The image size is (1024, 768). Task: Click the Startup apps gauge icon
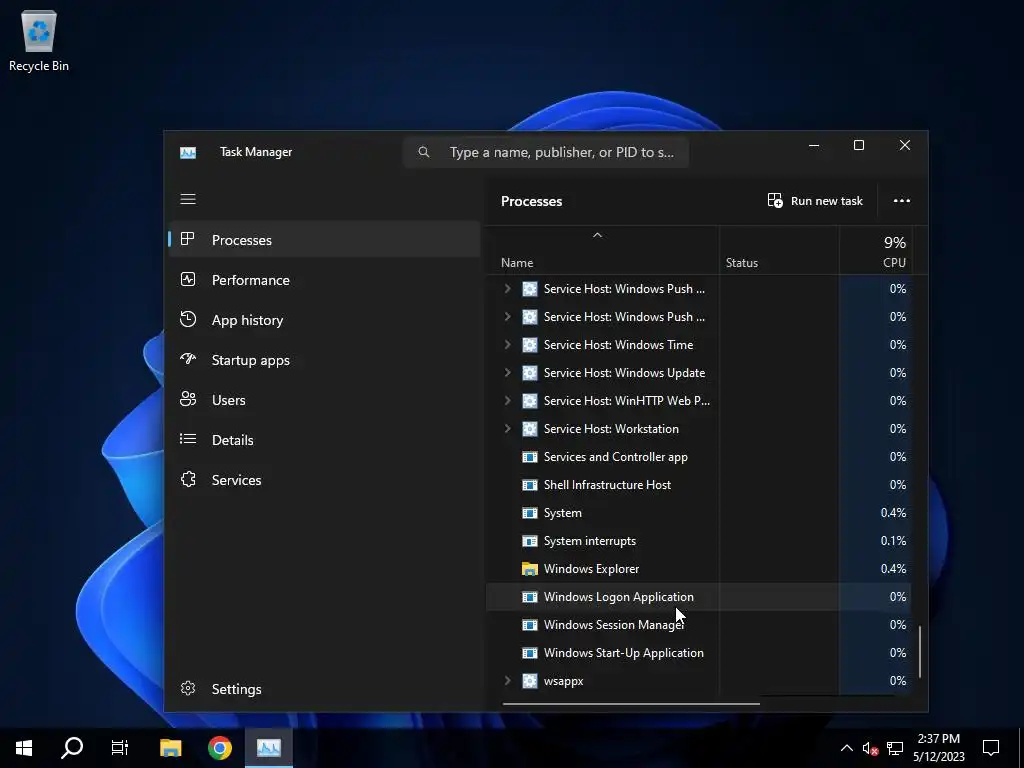(x=187, y=359)
